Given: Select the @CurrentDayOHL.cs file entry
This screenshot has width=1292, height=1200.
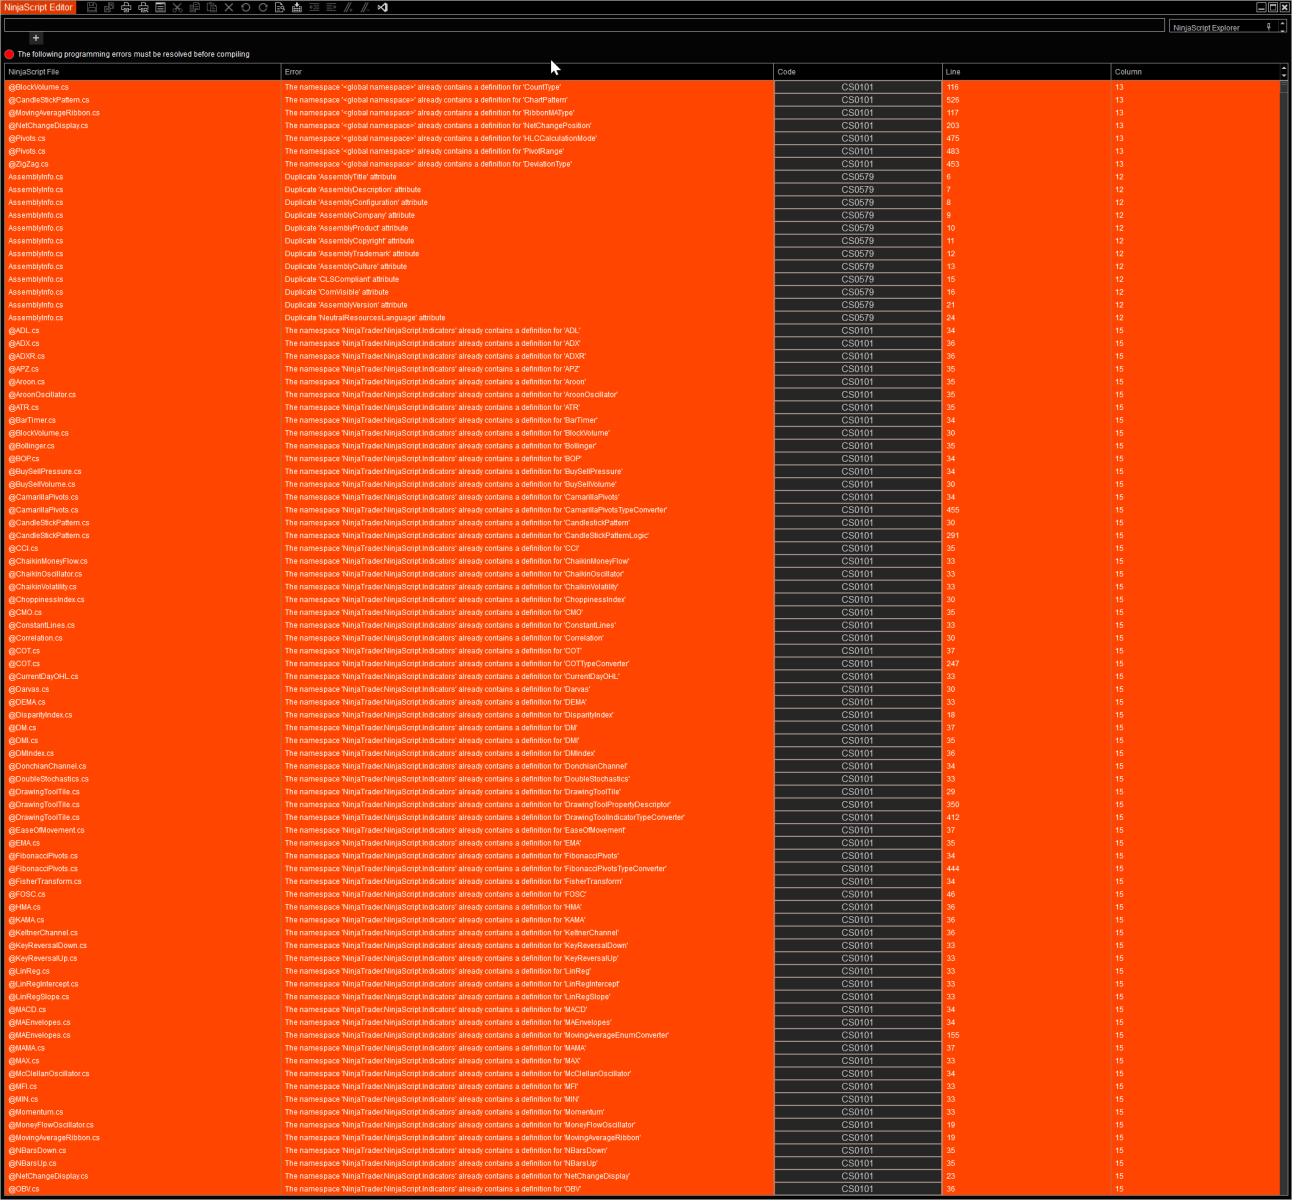Looking at the screenshot, I should (43, 677).
